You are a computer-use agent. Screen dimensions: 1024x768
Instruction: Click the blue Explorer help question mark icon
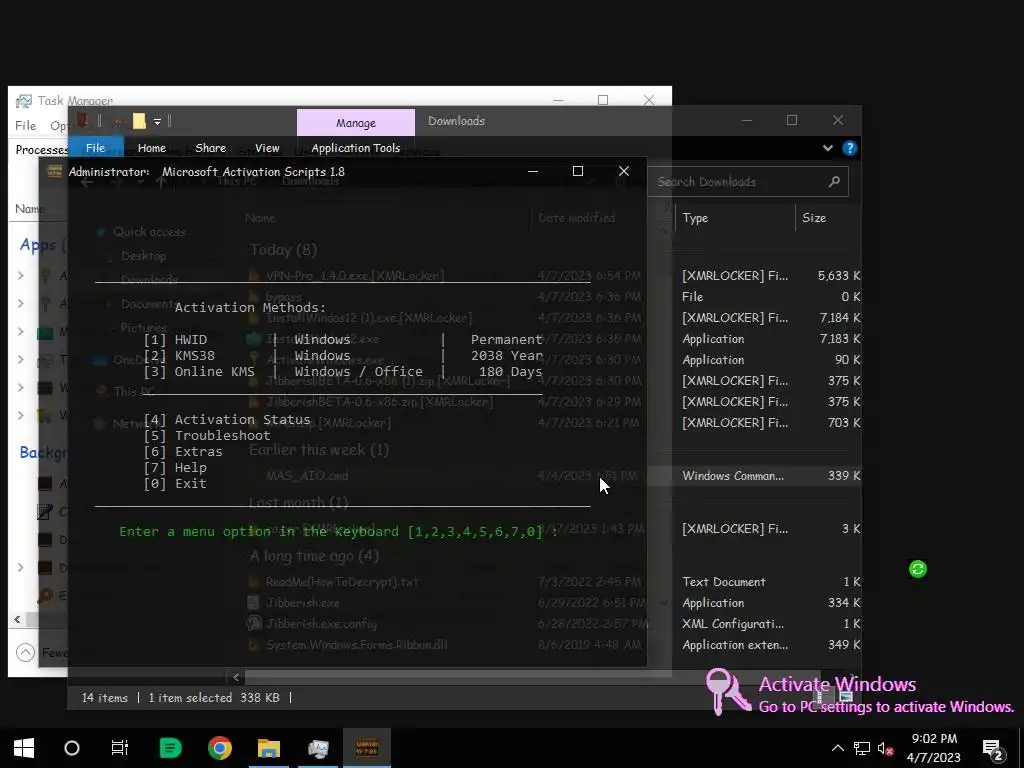tap(849, 148)
